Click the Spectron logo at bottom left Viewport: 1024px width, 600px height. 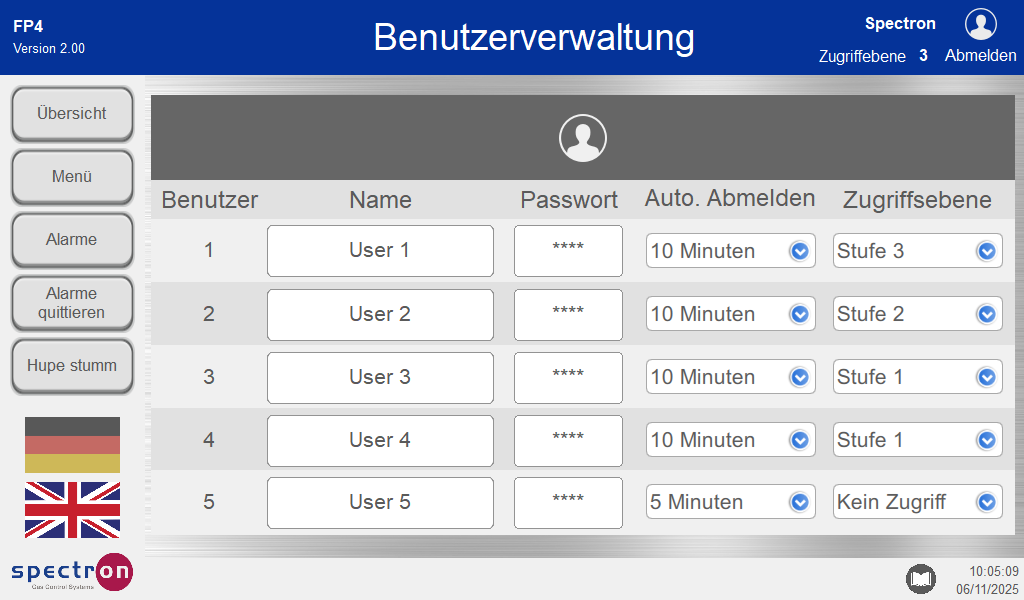click(72, 572)
